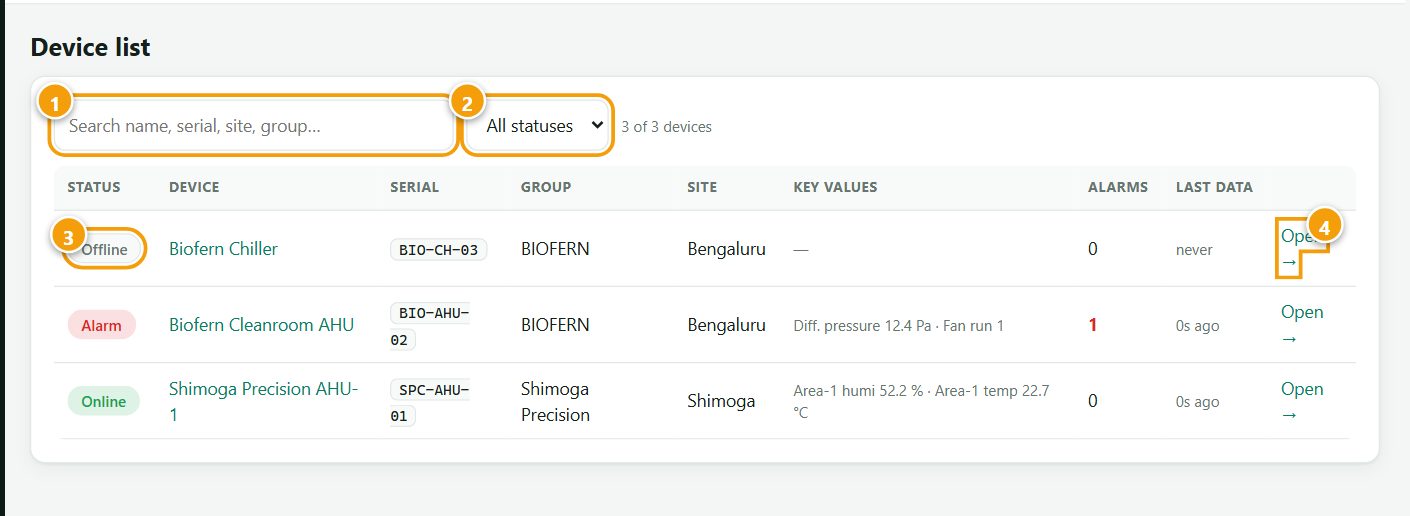1410x516 pixels.
Task: Click the LAST DATA column header
Action: pos(1214,187)
